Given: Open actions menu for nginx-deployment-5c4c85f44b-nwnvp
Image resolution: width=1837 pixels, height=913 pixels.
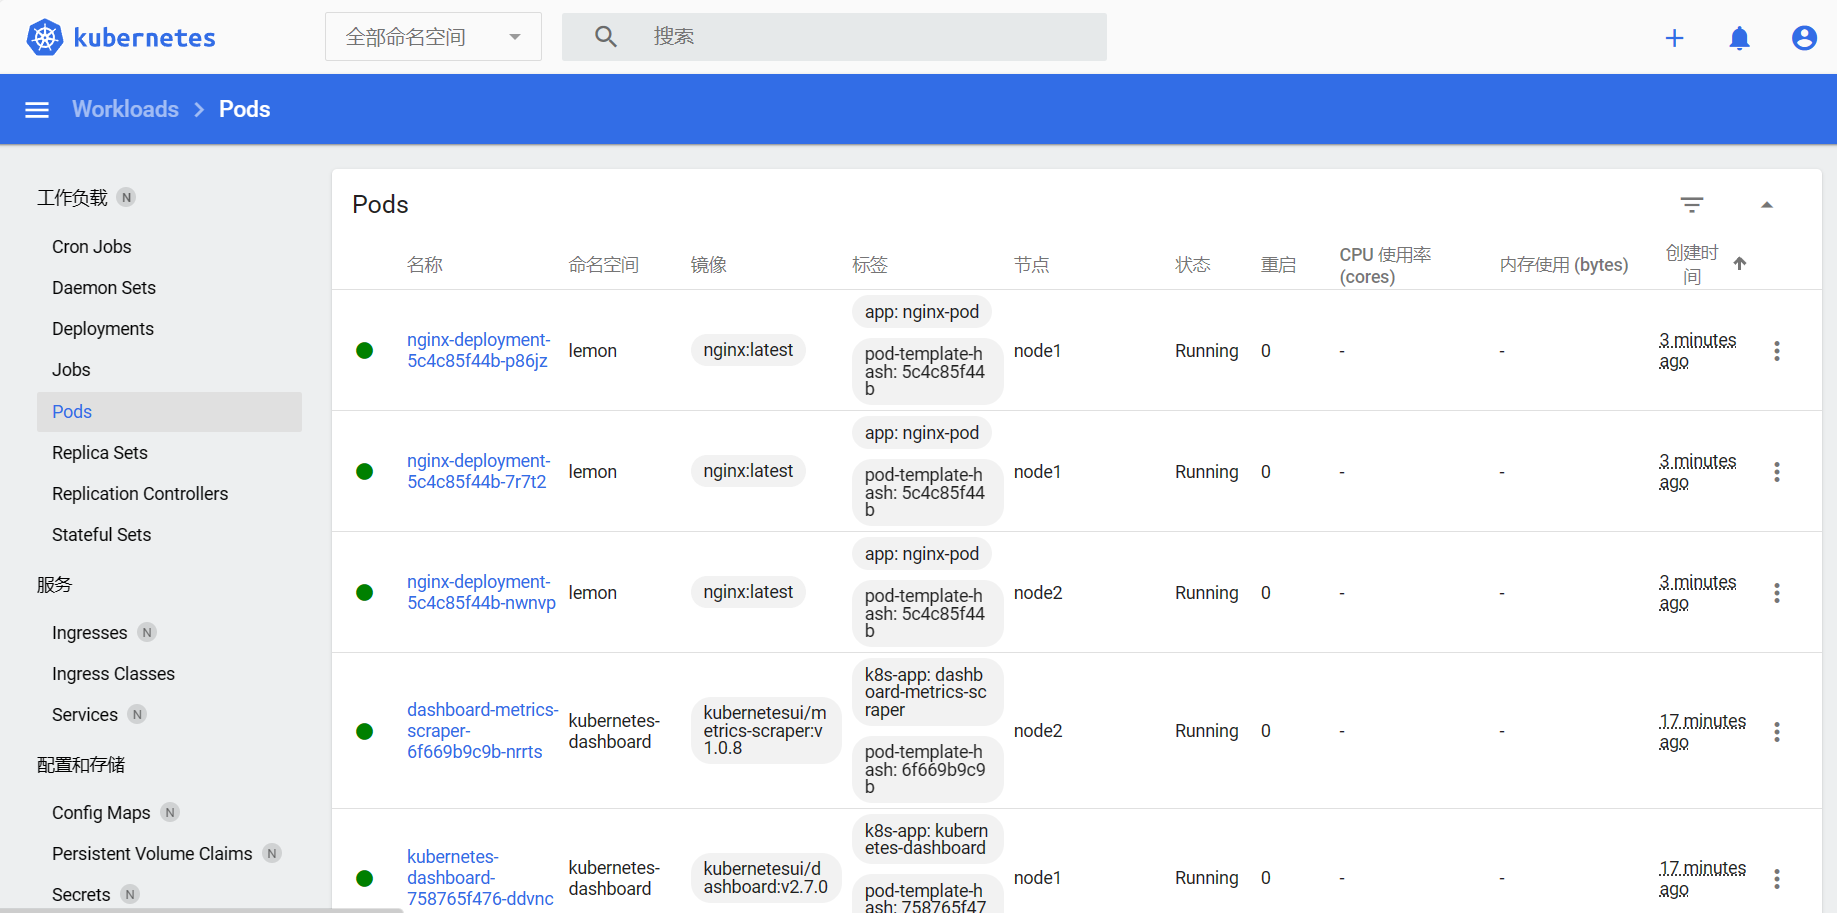Looking at the screenshot, I should [1776, 593].
